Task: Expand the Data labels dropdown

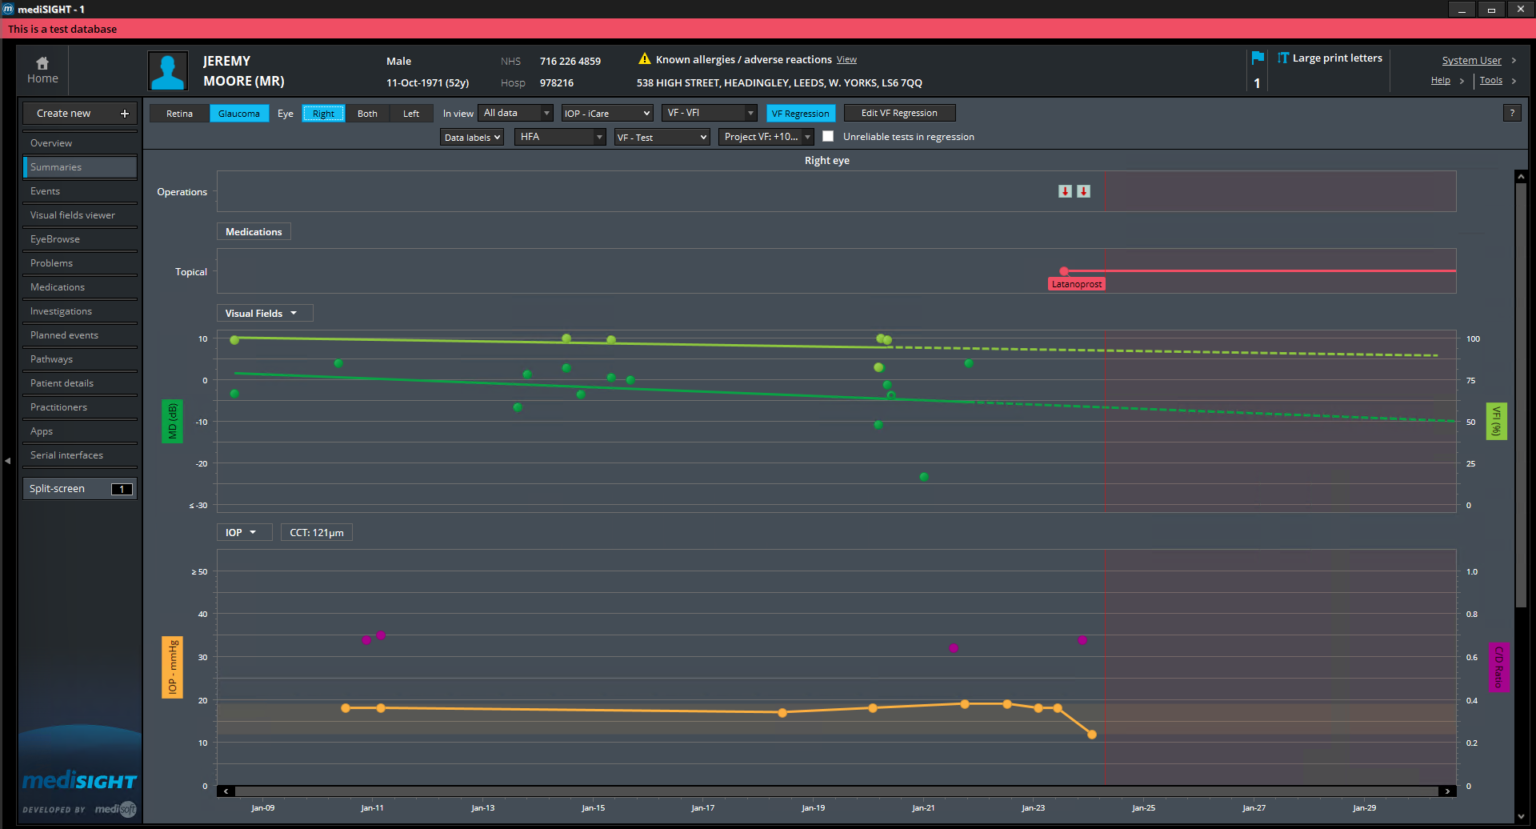Action: 472,138
